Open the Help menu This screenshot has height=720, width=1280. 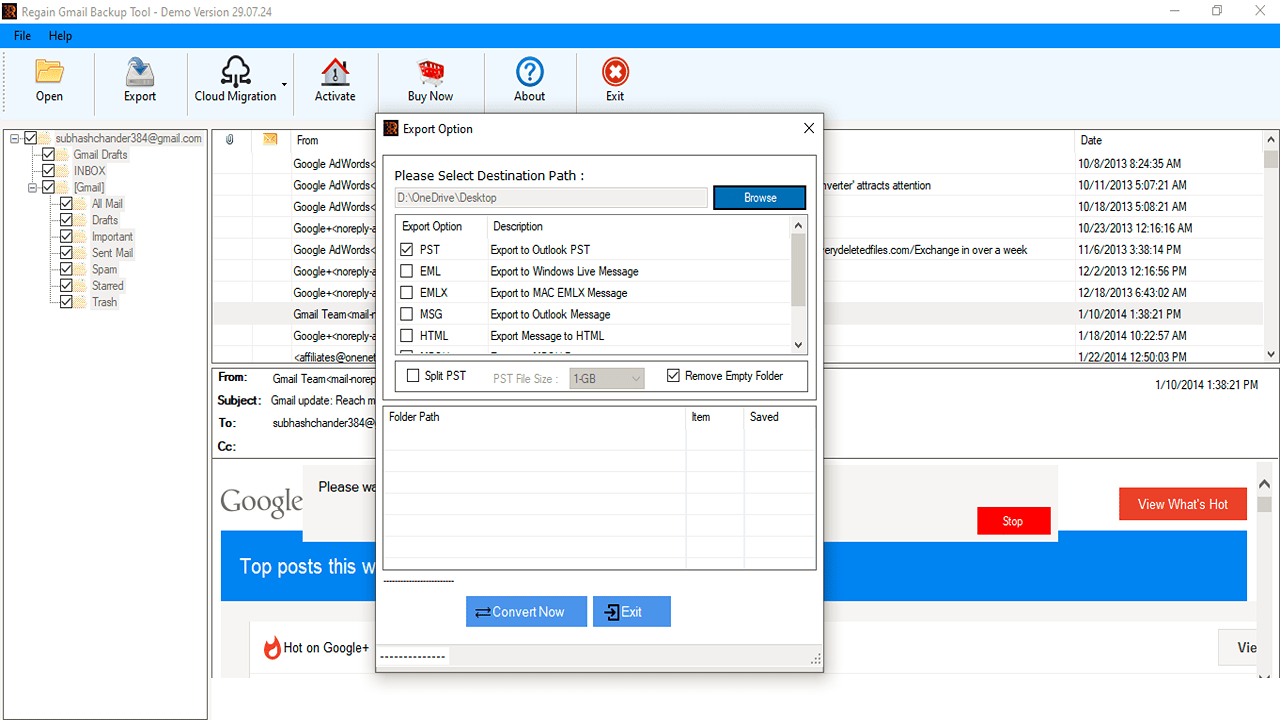[60, 35]
